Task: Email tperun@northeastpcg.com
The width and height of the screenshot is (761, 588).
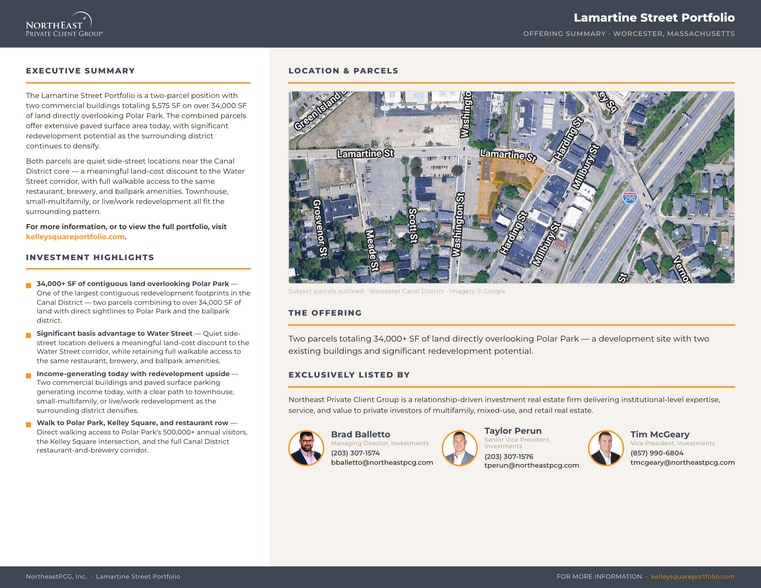Action: pyautogui.click(x=531, y=465)
